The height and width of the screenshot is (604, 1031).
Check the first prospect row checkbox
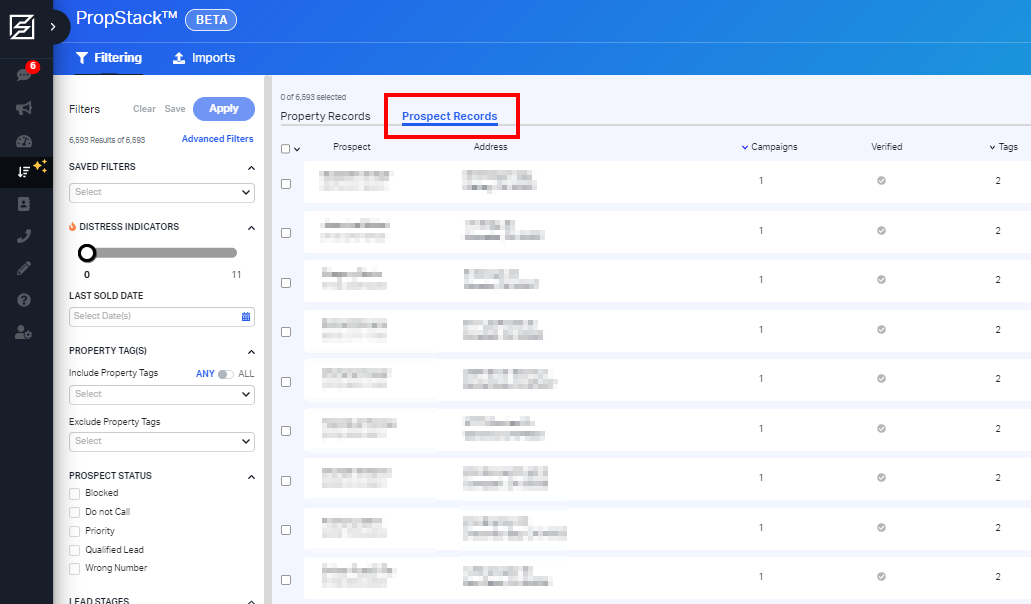286,184
